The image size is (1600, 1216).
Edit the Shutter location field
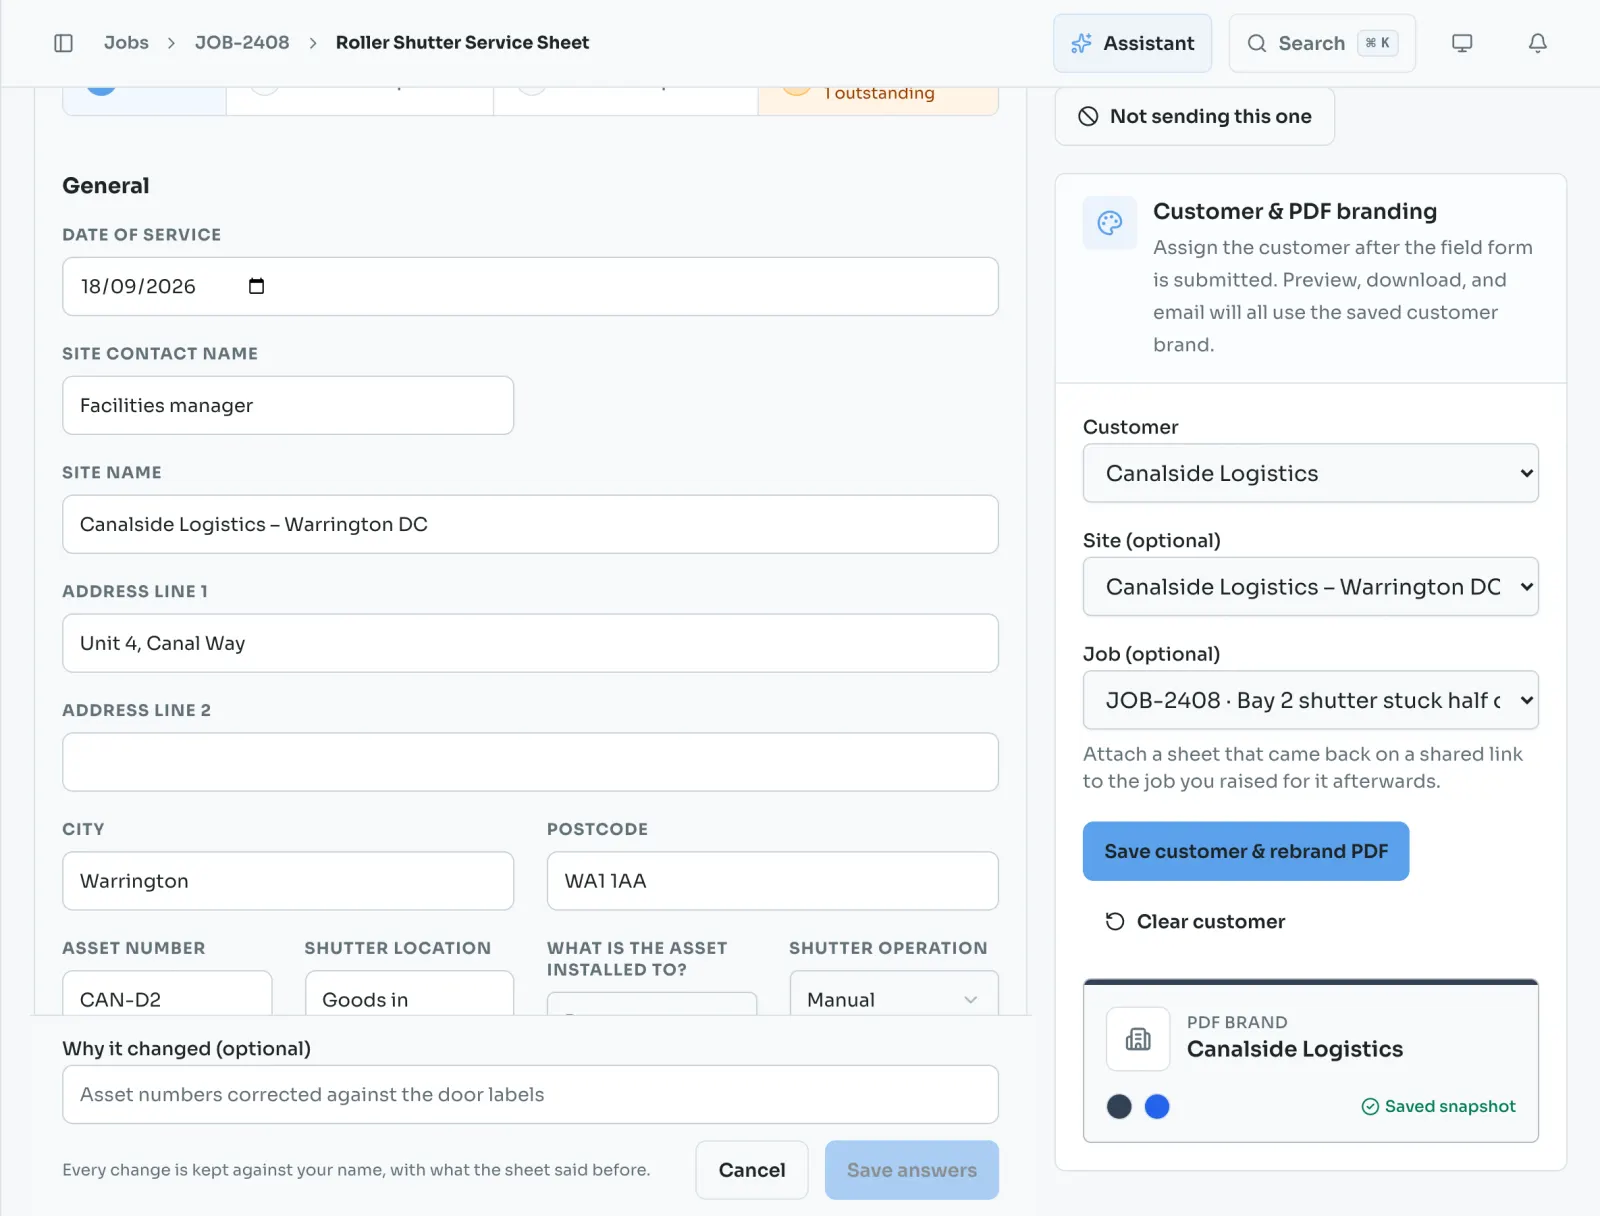[409, 994]
